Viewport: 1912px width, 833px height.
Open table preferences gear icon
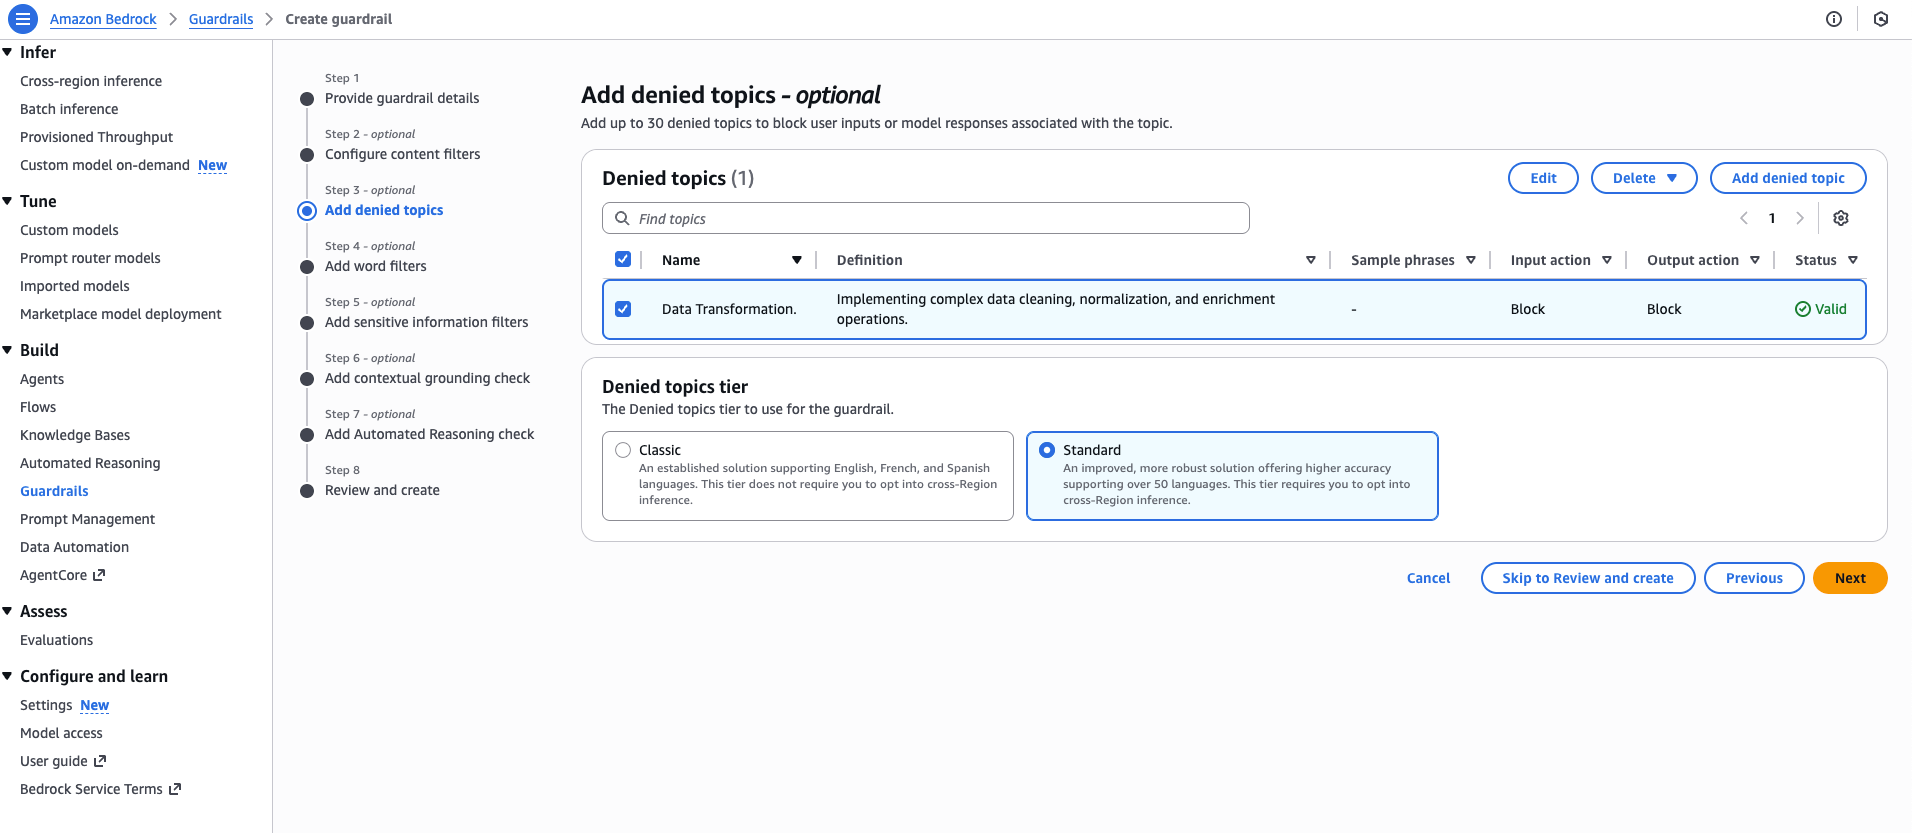point(1840,218)
